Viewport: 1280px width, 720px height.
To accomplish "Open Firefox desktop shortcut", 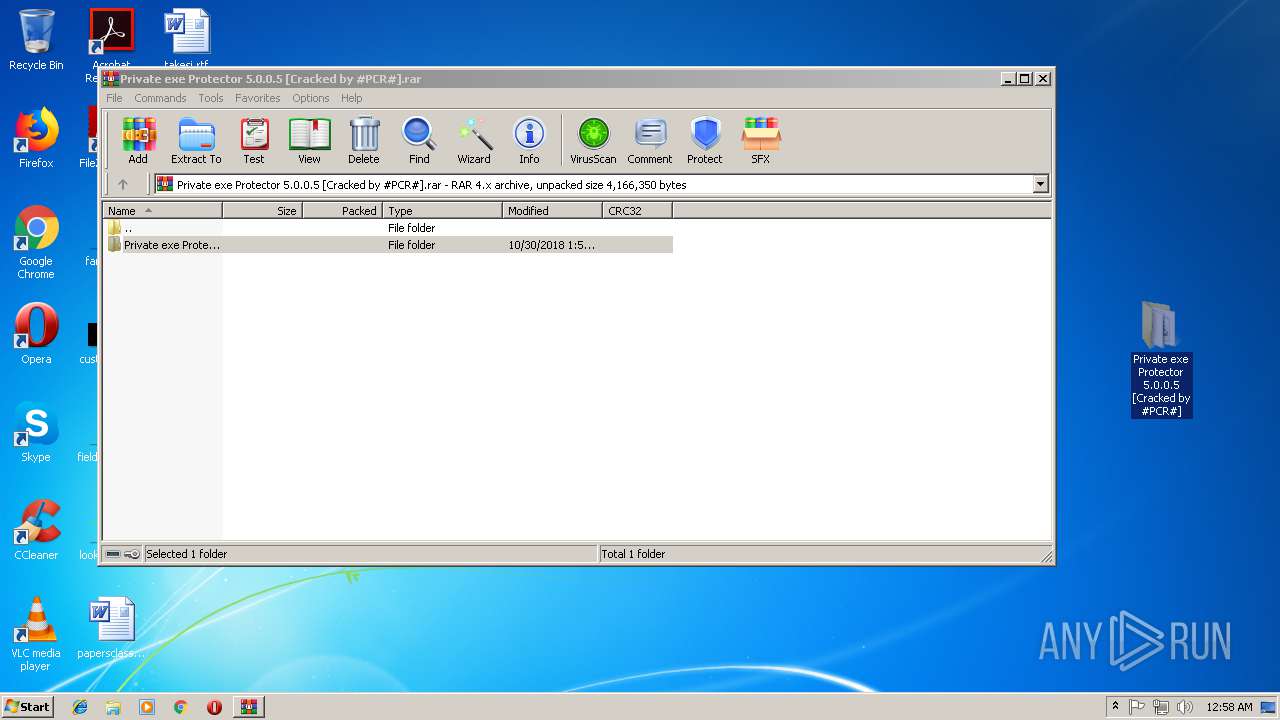I will click(36, 139).
